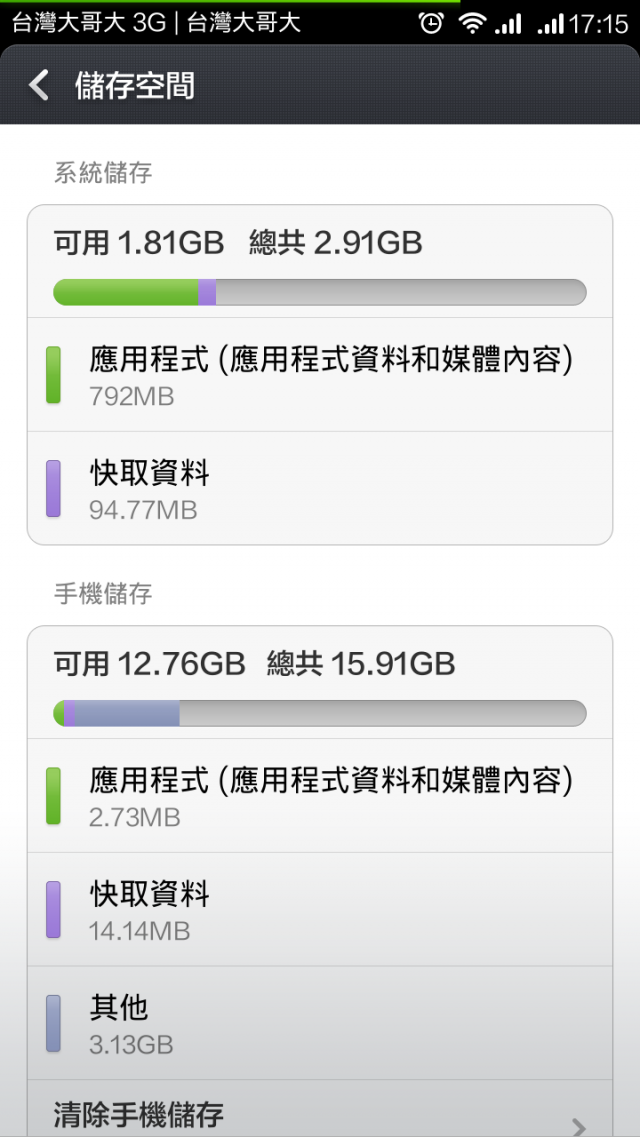640x1138 pixels.
Task: Tap the back arrow icon
Action: point(39,85)
